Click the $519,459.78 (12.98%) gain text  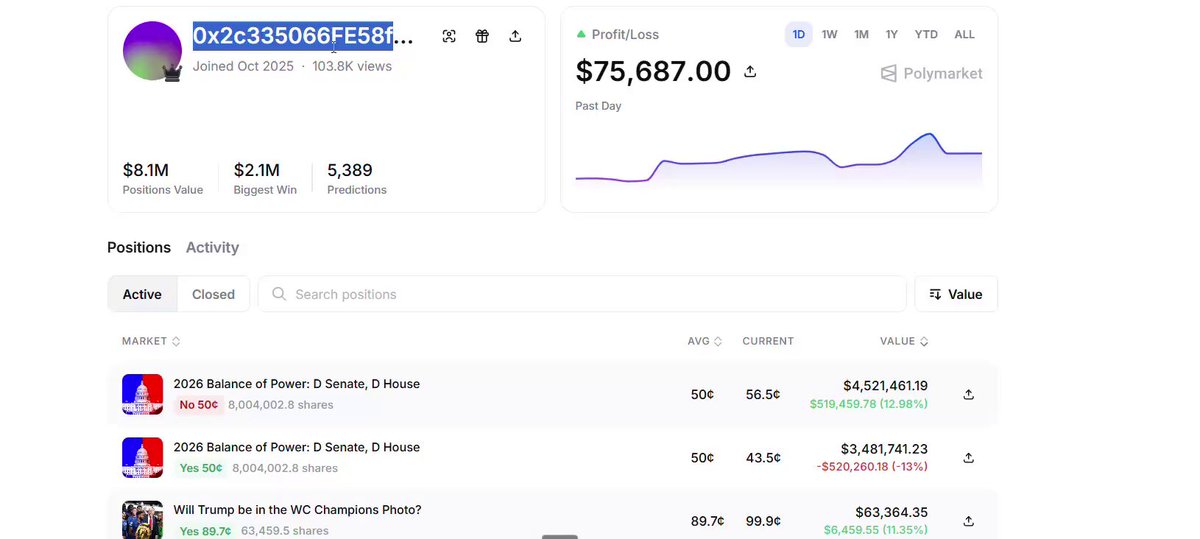(869, 404)
